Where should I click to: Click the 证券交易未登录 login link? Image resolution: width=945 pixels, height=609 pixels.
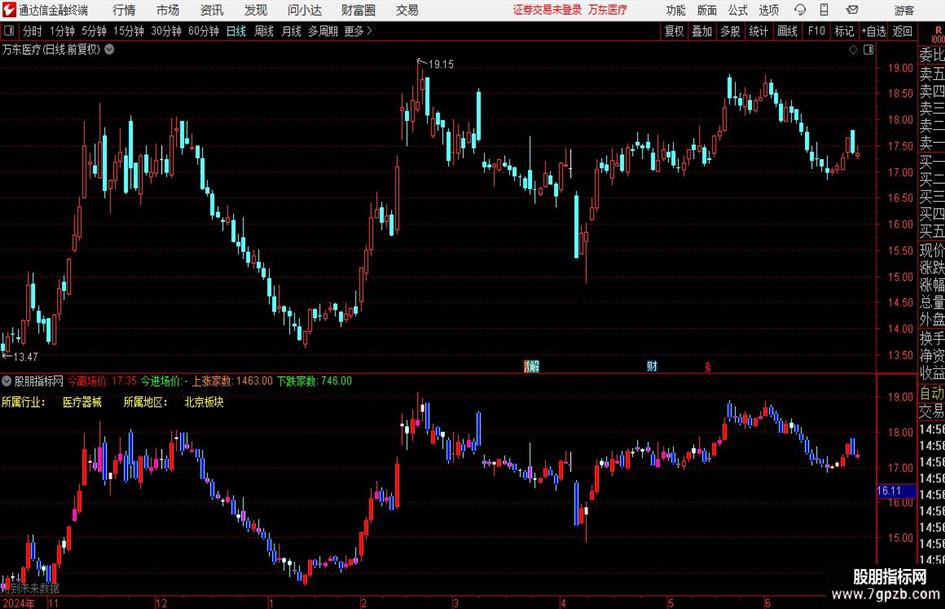[x=547, y=10]
